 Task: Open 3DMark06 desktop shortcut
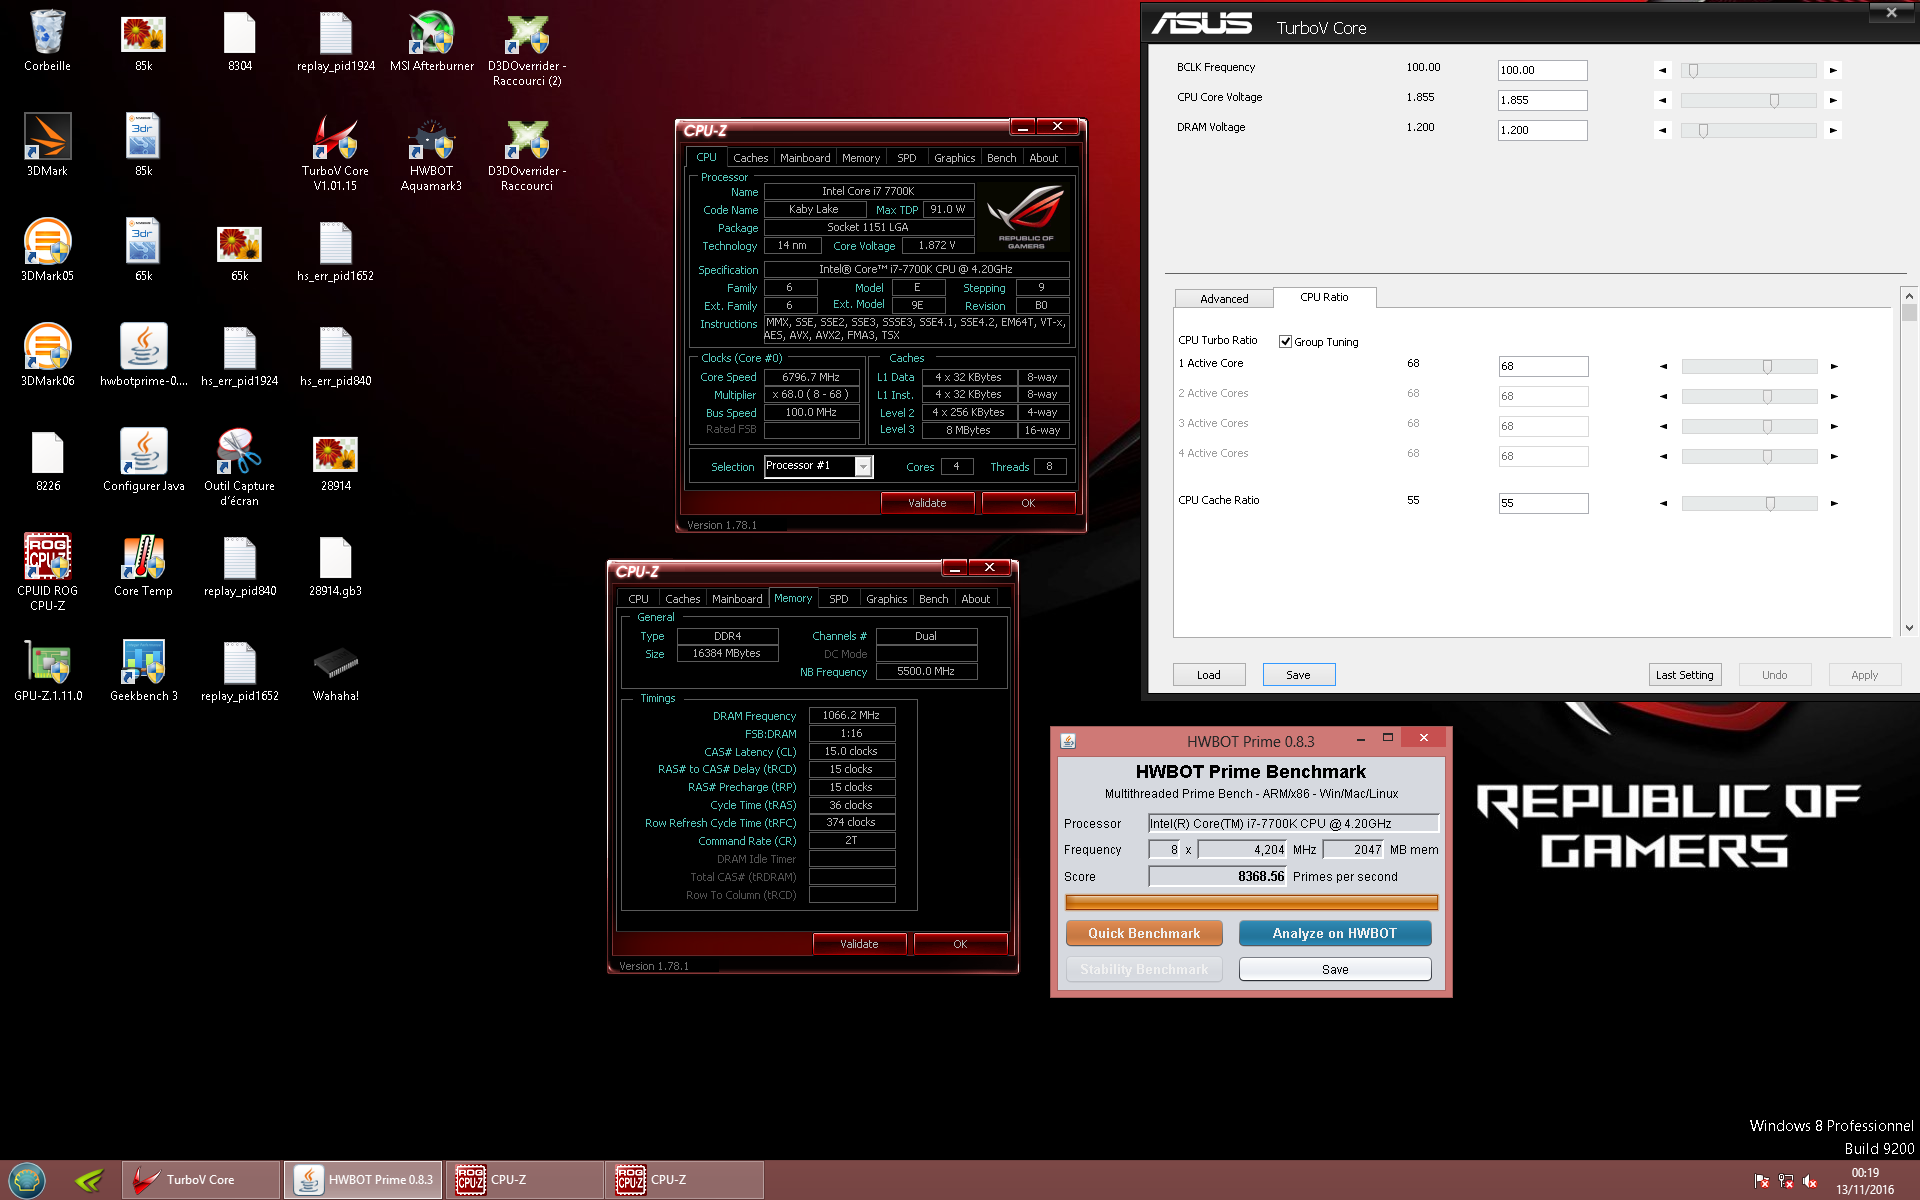click(x=47, y=355)
